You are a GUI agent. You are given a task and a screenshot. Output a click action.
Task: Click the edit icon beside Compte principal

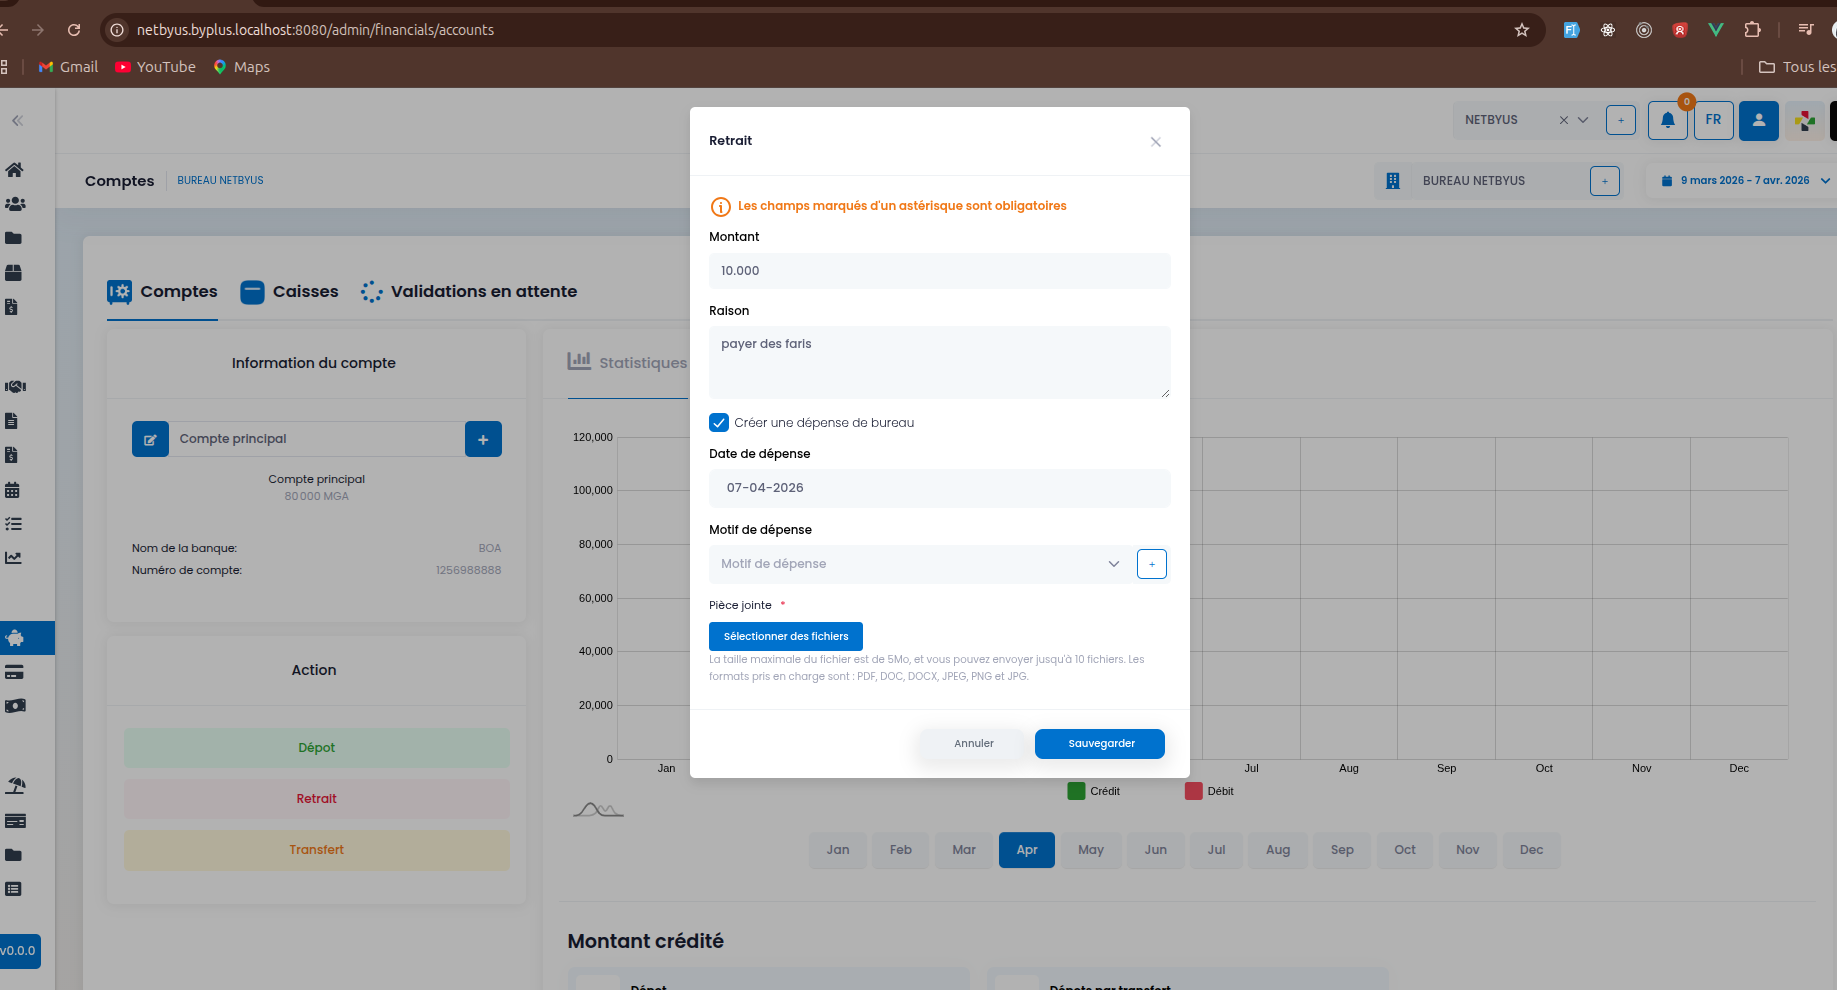point(150,439)
